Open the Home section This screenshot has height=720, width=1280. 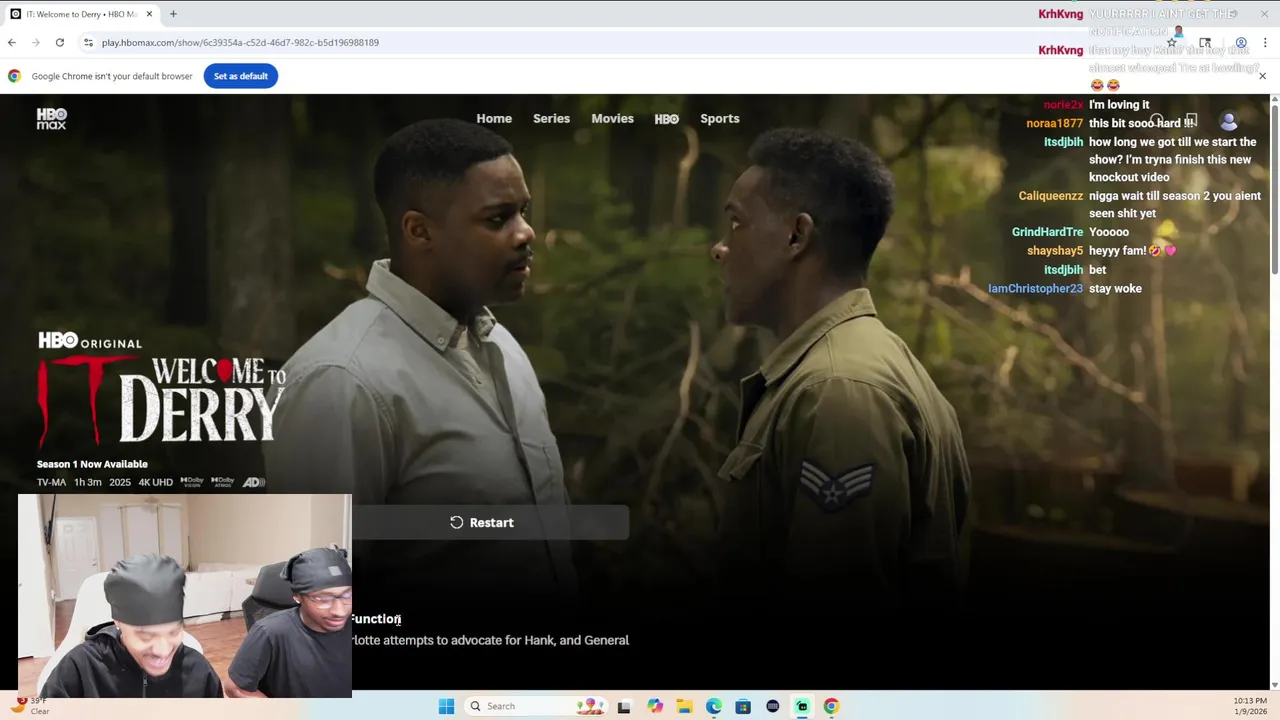click(x=494, y=118)
